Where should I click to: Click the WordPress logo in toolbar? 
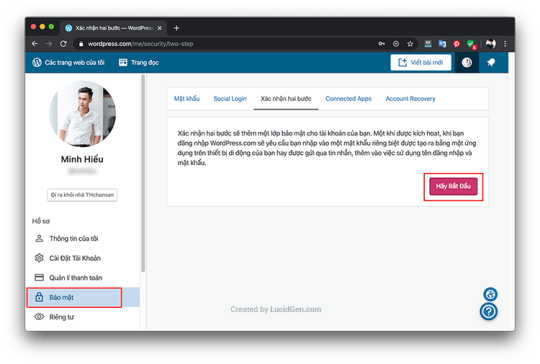(x=37, y=62)
